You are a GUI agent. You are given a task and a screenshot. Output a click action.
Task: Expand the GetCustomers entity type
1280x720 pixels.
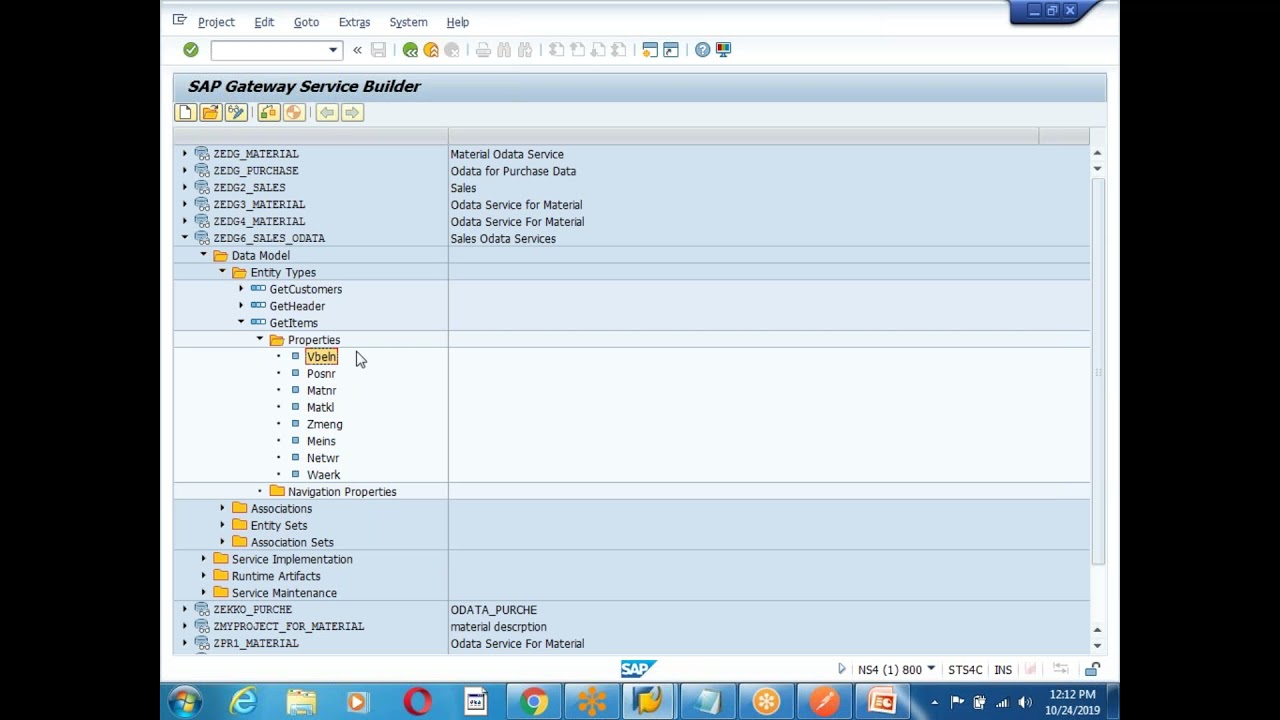coord(241,289)
